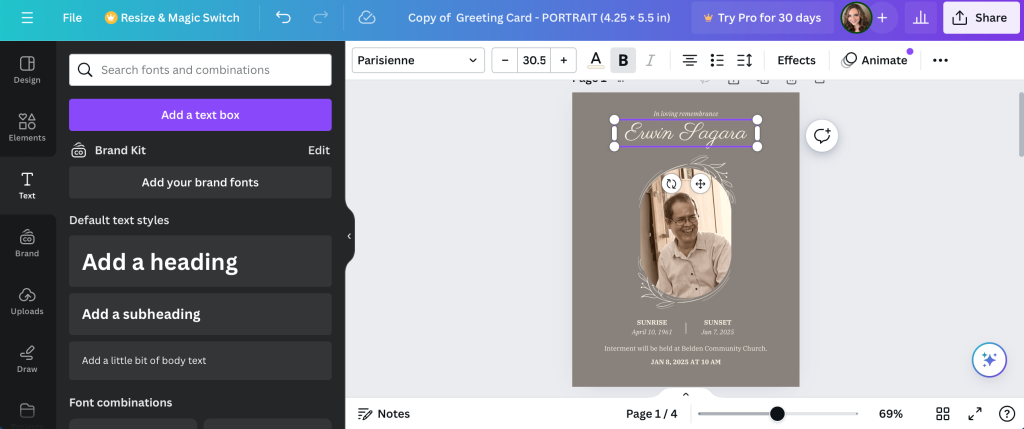Toggle bulleted list formatting
The image size is (1024, 429).
click(x=717, y=60)
